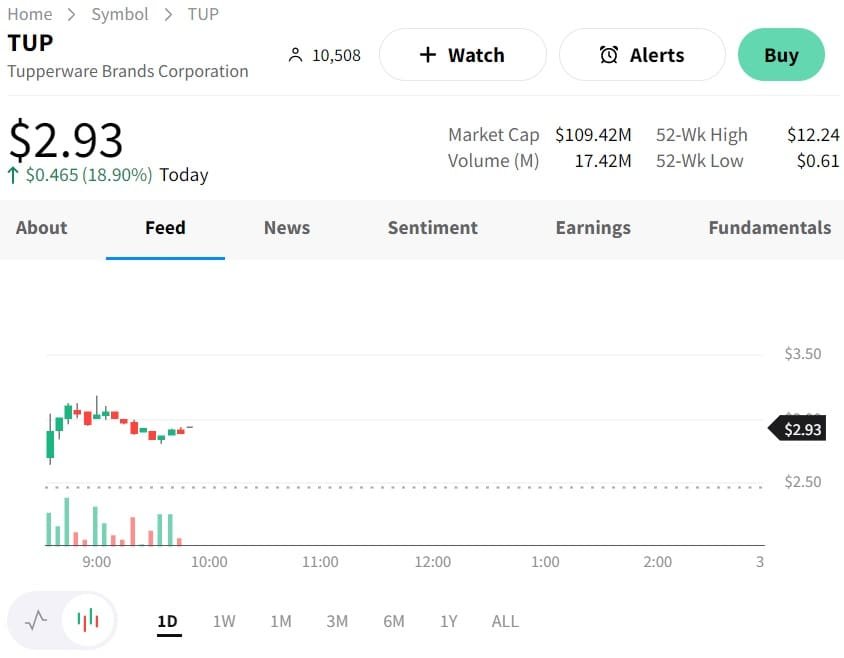View the Earnings tab
The height and width of the screenshot is (658, 844).
[x=593, y=228]
